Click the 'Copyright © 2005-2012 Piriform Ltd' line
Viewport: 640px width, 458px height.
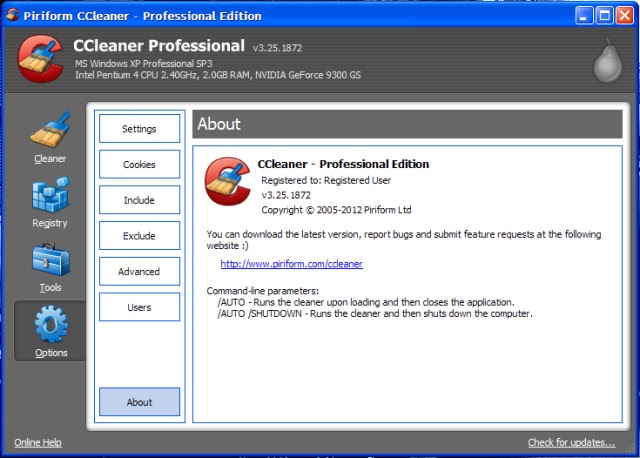[336, 210]
